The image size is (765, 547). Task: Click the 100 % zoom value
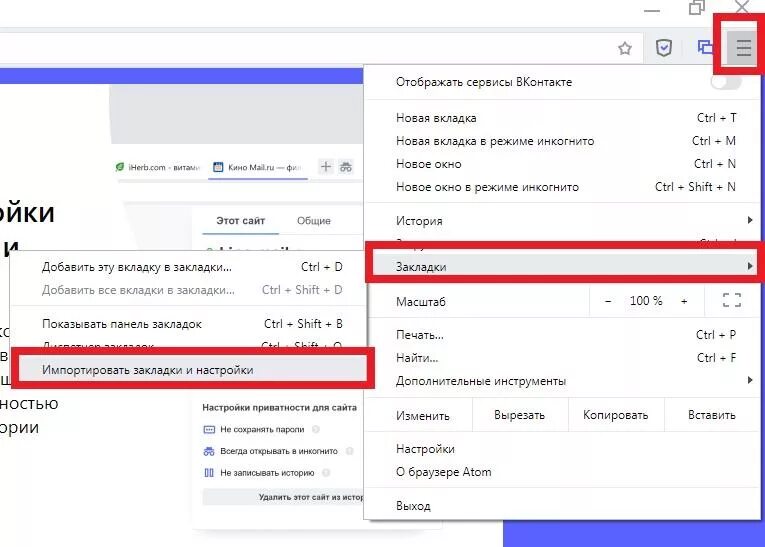pyautogui.click(x=646, y=301)
